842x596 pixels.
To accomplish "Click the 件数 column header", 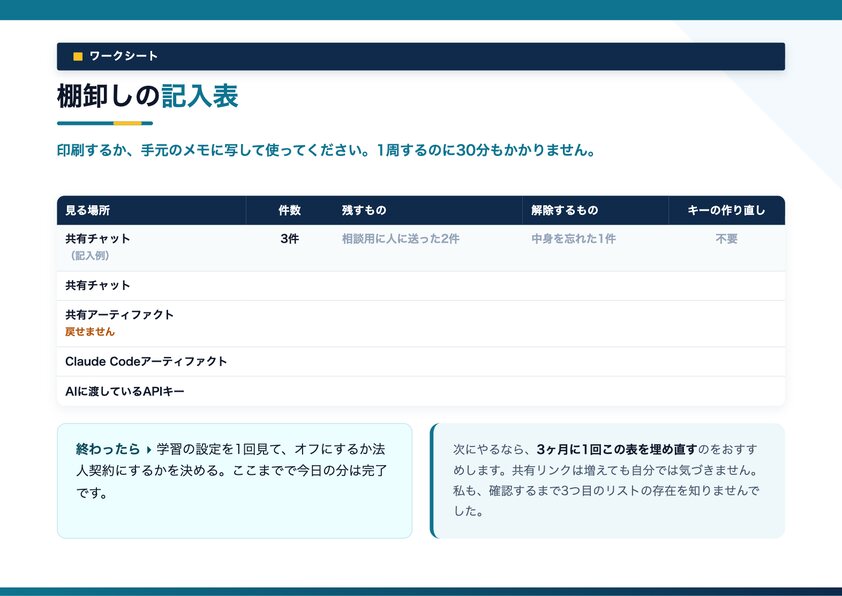I will [289, 210].
